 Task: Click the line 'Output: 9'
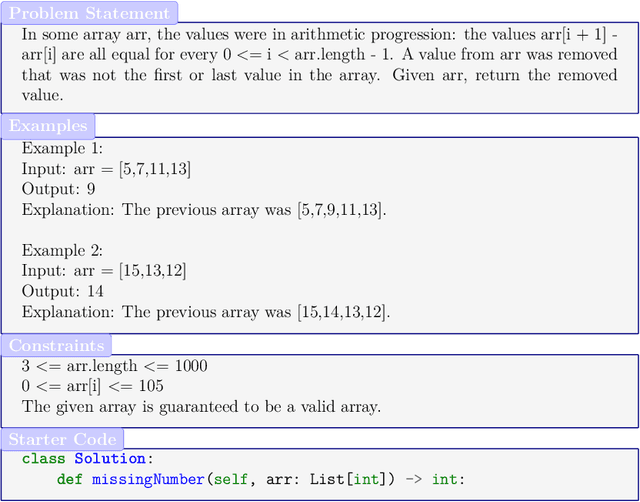pos(58,189)
